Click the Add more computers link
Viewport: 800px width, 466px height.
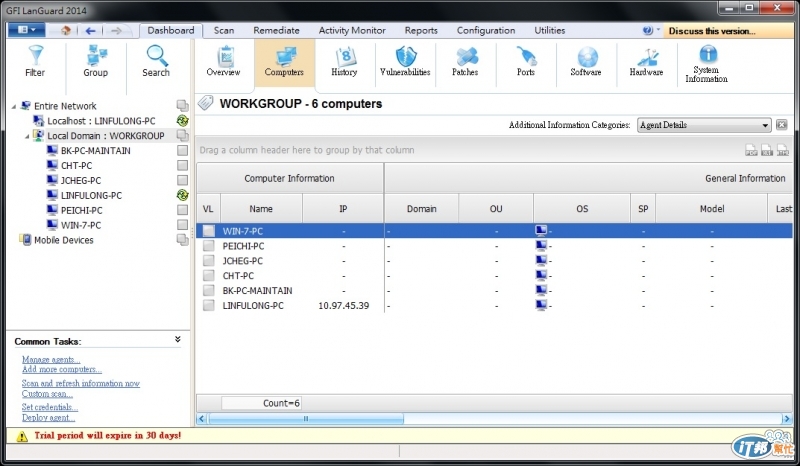click(62, 369)
